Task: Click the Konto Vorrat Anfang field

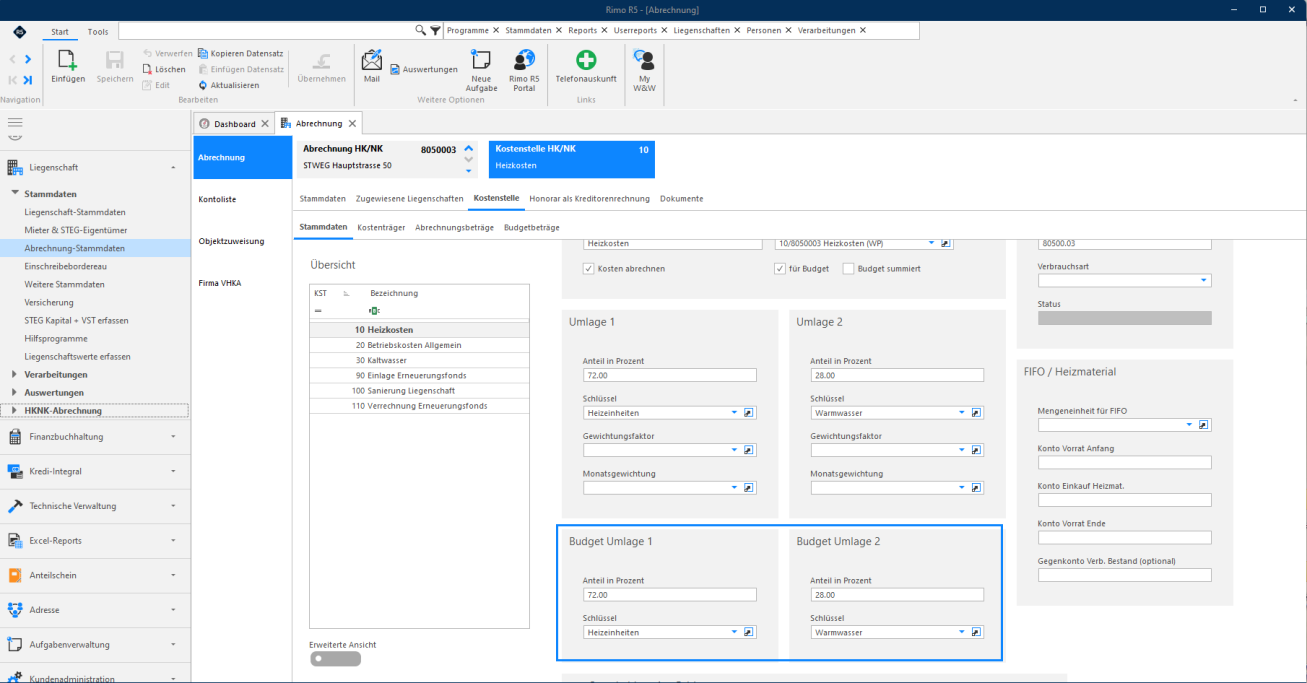Action: 1125,463
